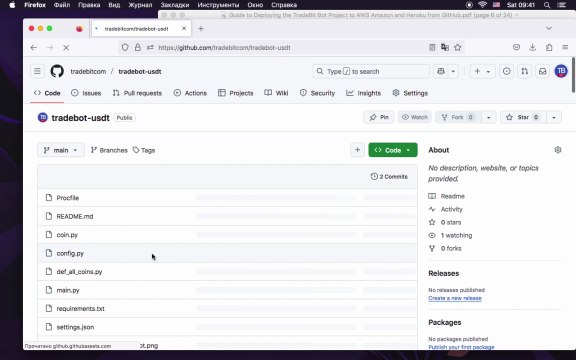
Task: Bookmark this page with the star
Action: [457, 47]
